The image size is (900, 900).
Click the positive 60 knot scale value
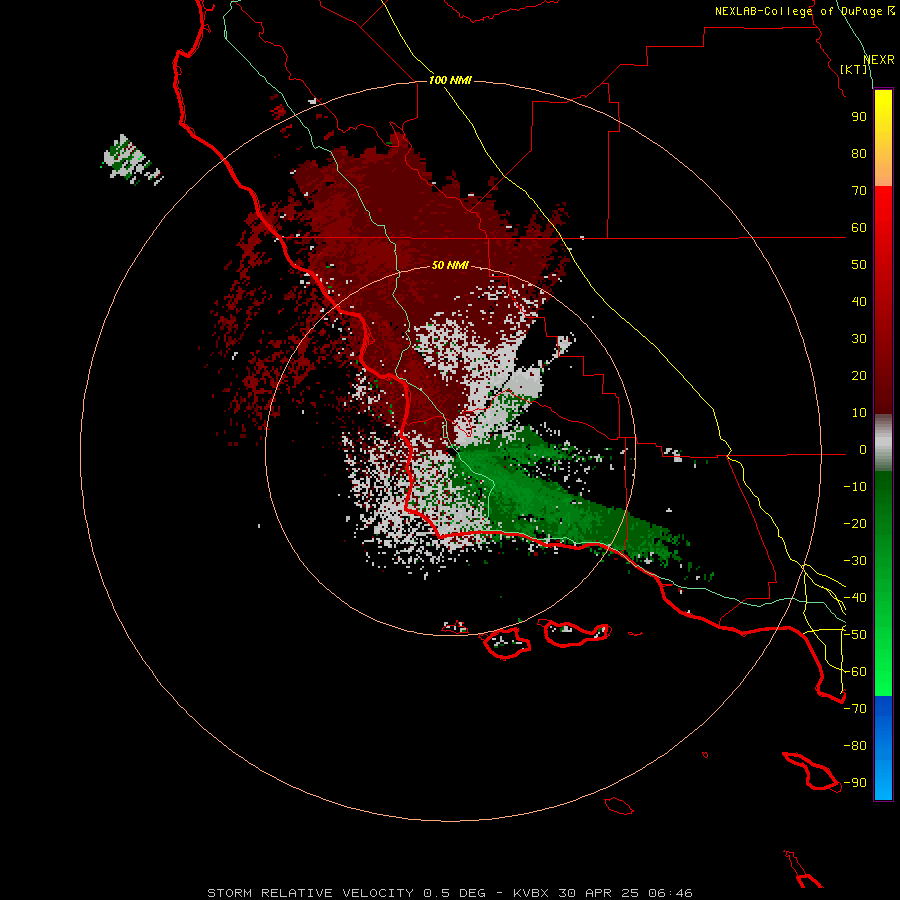point(859,227)
